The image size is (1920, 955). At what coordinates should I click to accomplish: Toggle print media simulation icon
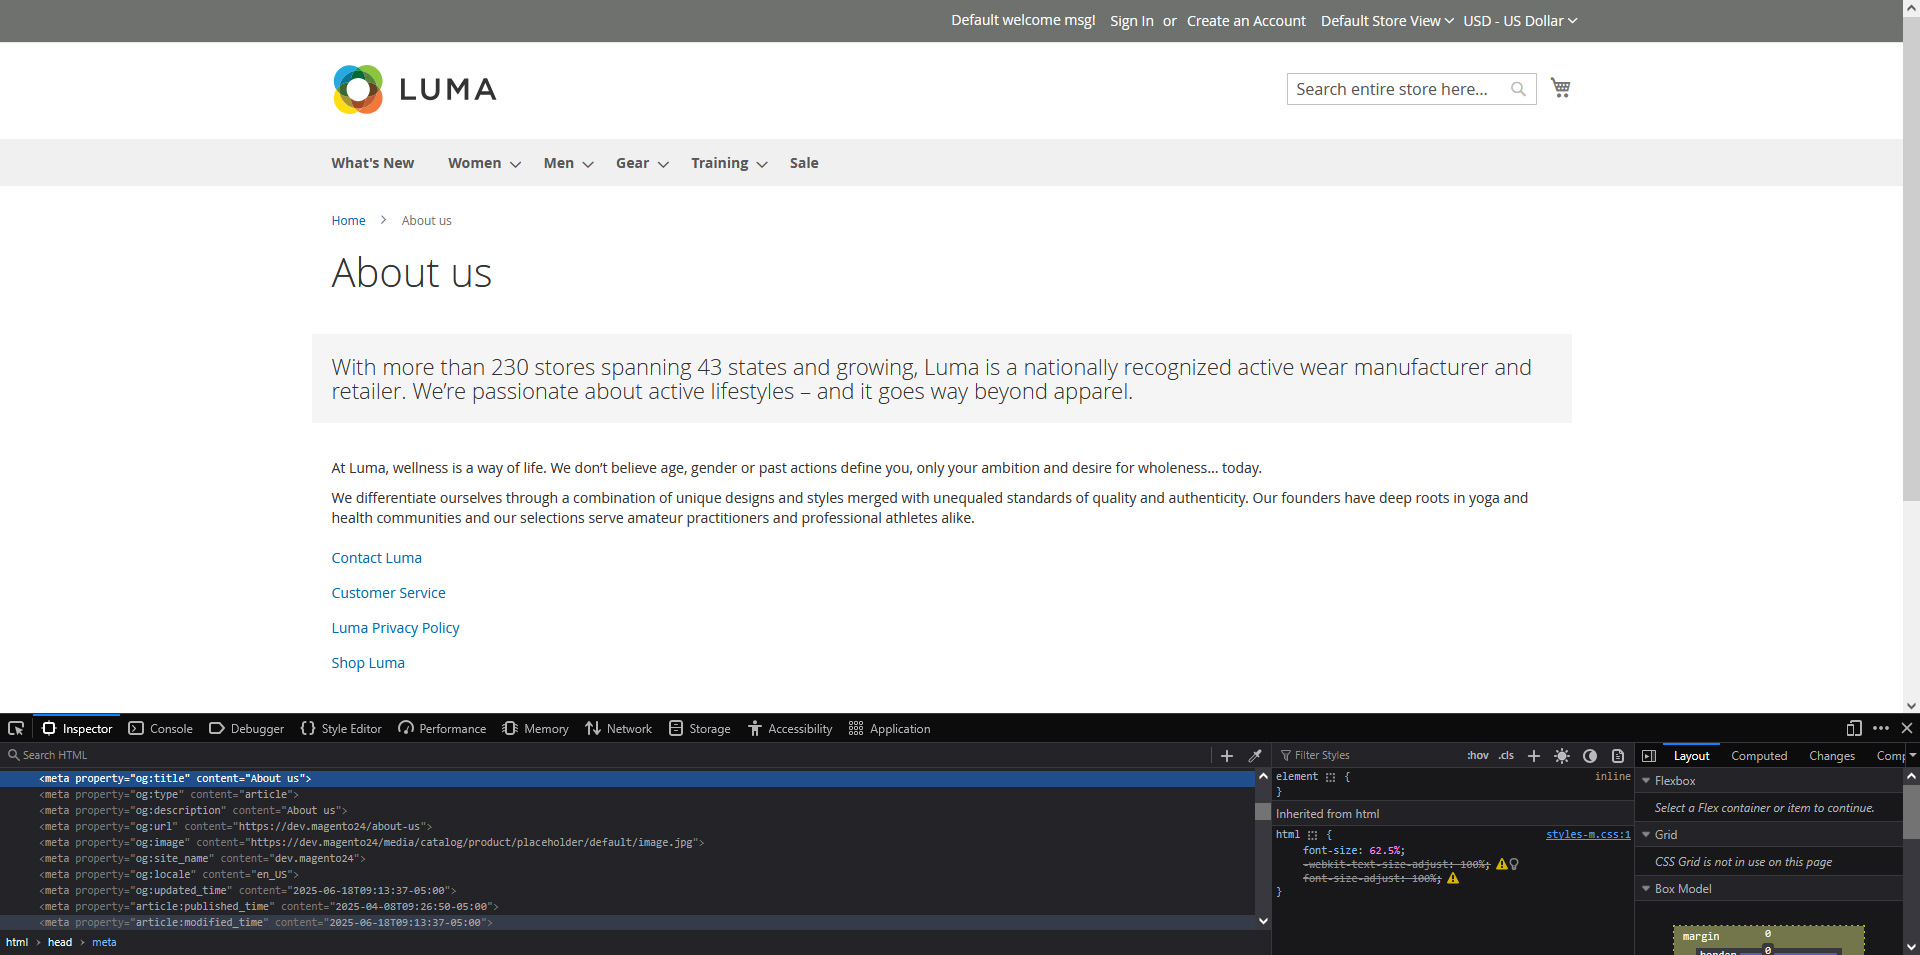pos(1618,756)
